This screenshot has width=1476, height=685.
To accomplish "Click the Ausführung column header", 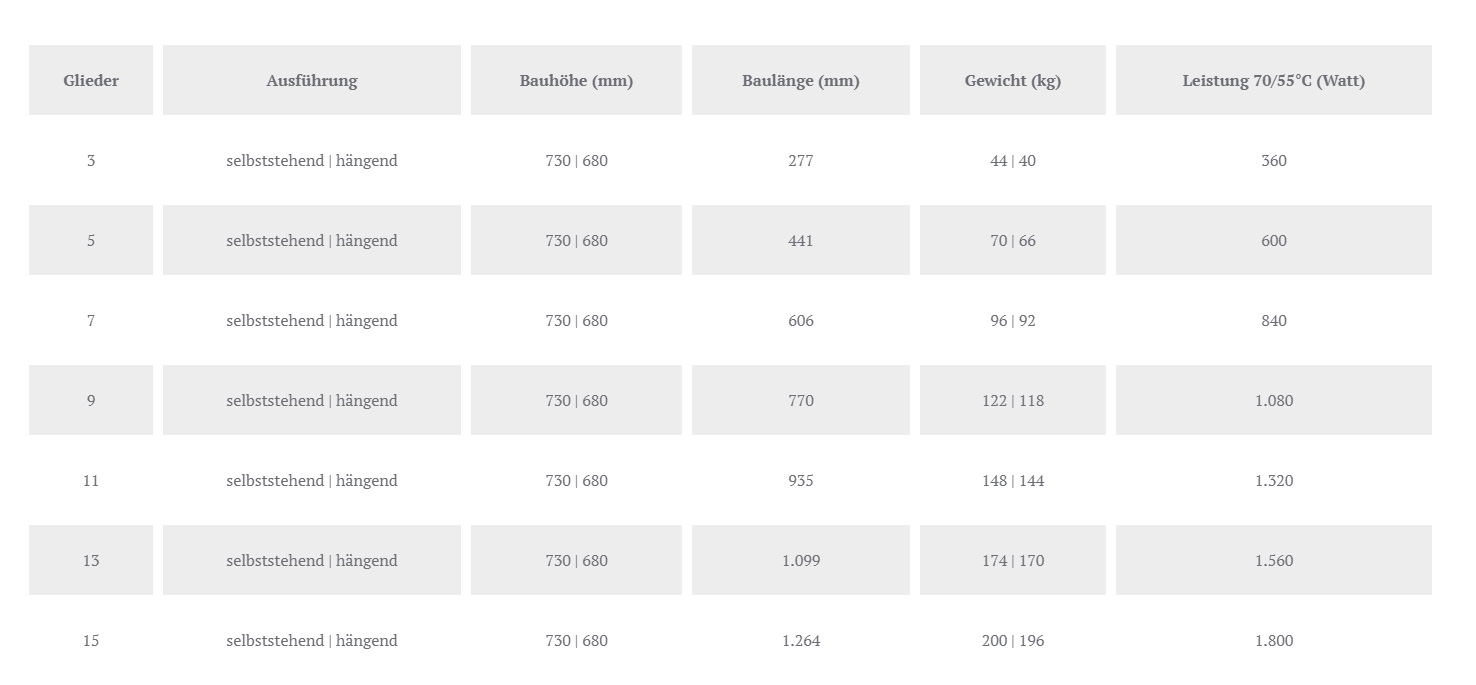I will (x=312, y=81).
